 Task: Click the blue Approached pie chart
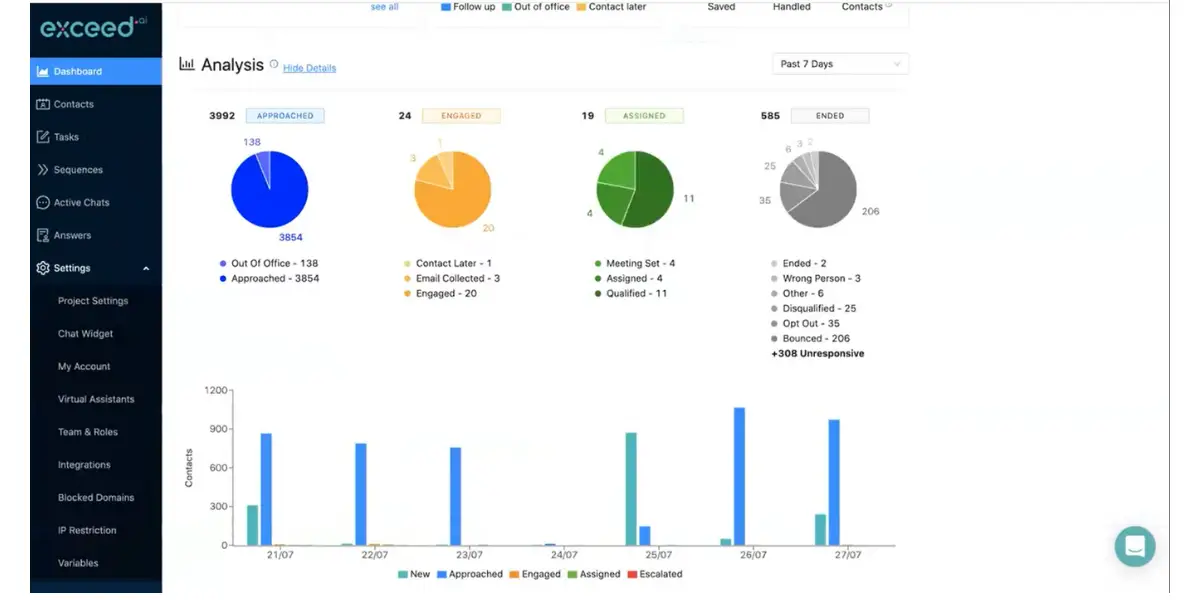(270, 190)
